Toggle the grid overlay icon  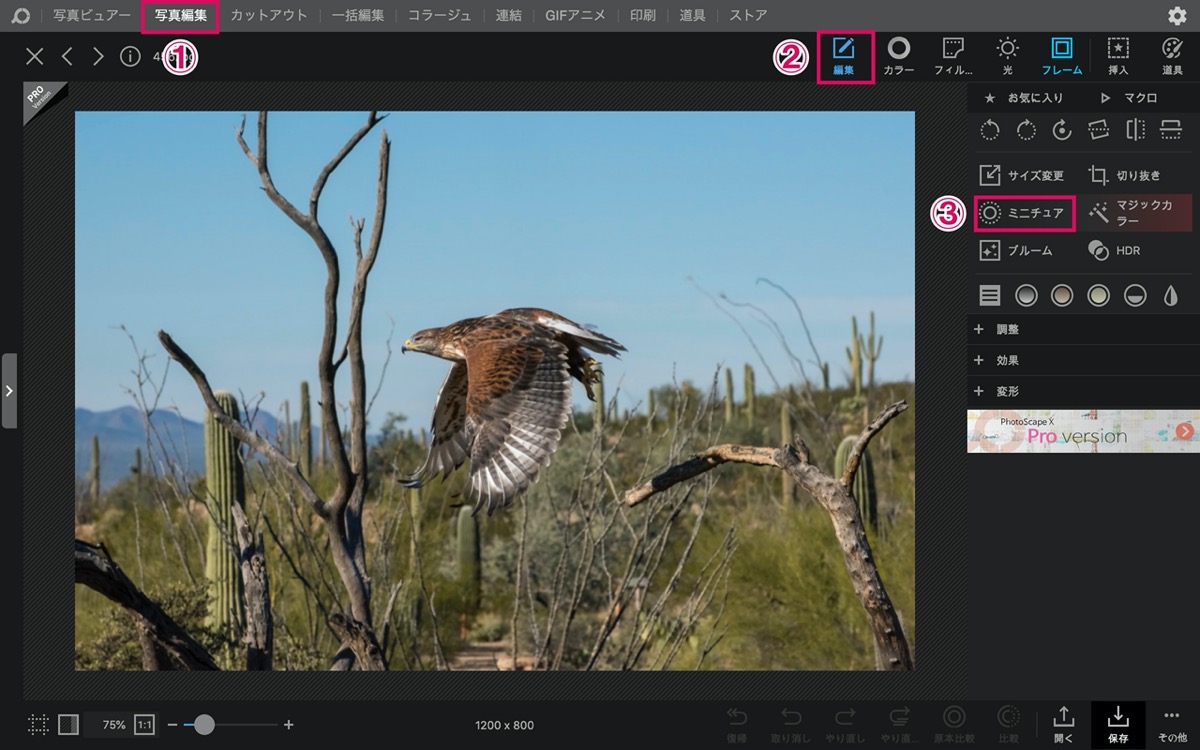[38, 724]
